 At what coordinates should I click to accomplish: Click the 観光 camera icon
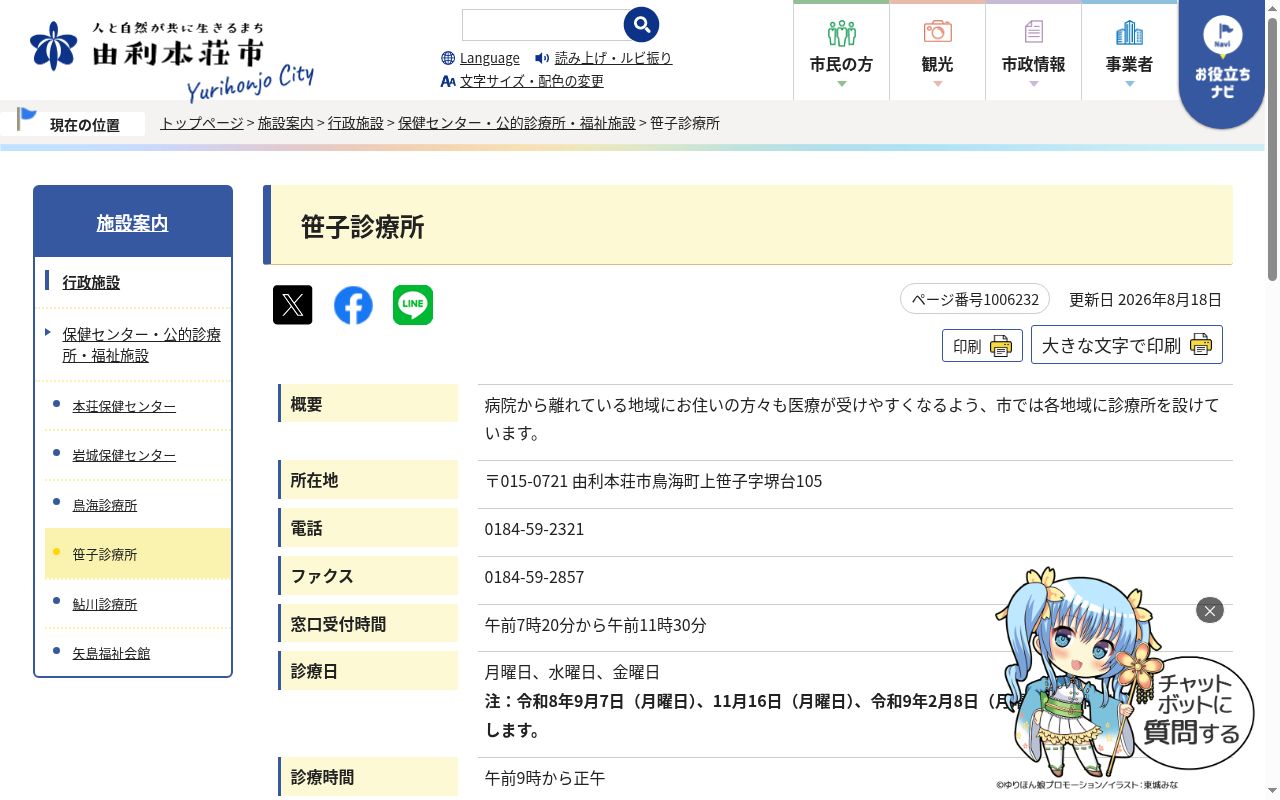[x=937, y=32]
